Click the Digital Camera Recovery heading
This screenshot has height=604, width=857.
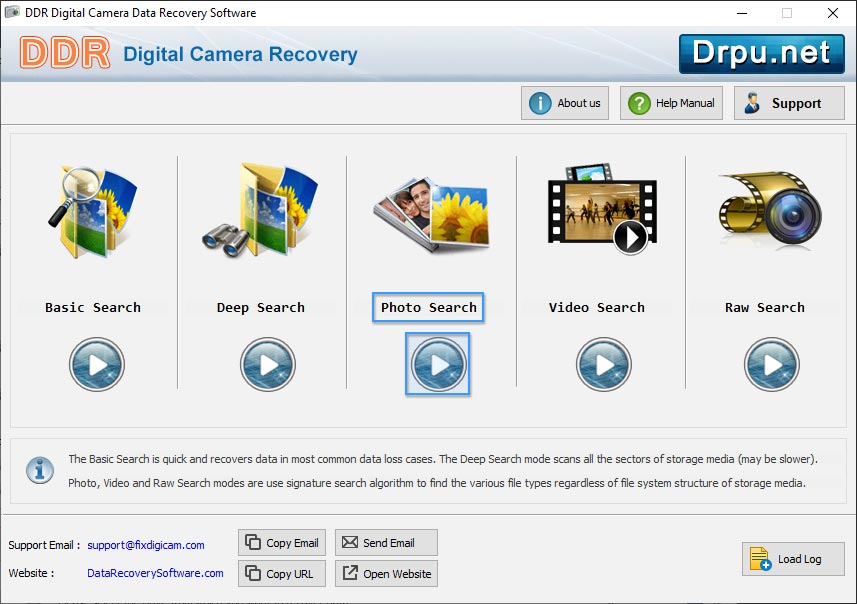240,54
